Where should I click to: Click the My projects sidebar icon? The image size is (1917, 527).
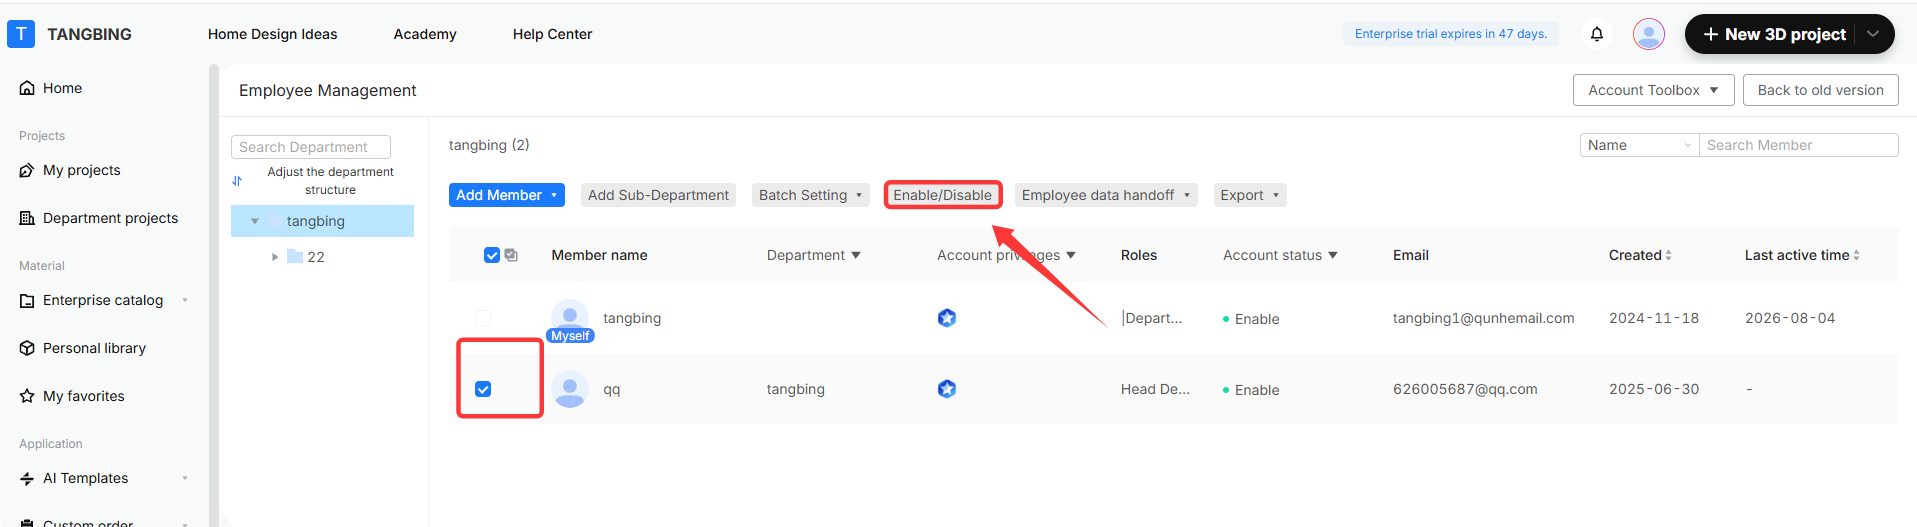pyautogui.click(x=27, y=170)
